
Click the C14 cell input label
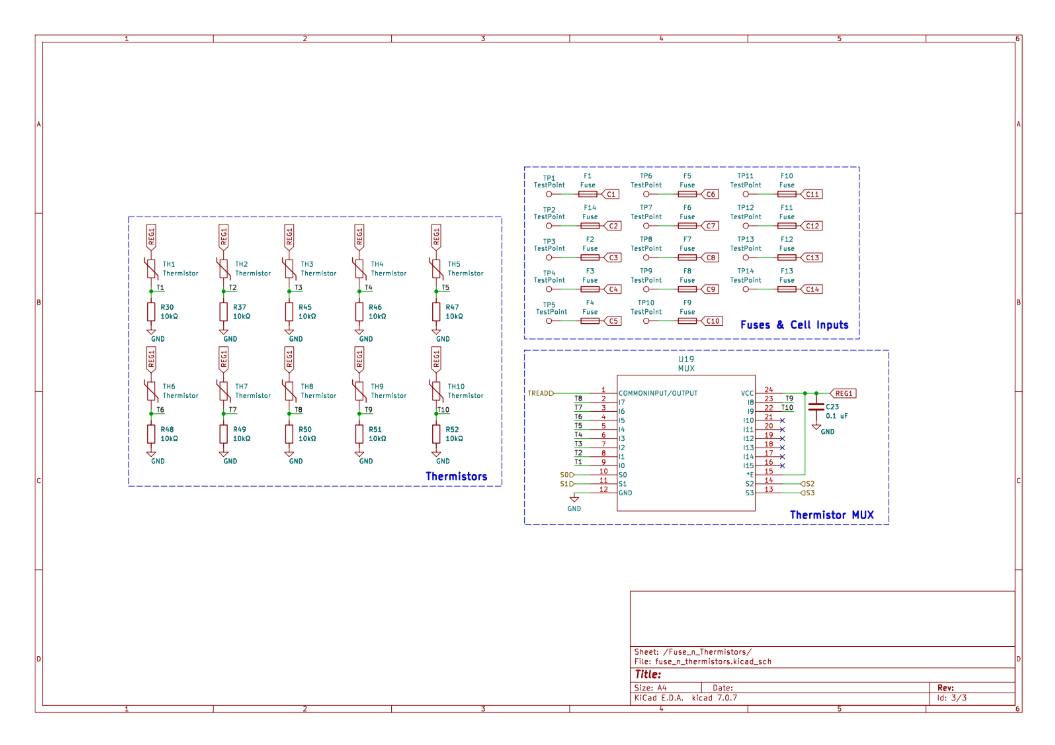(811, 289)
